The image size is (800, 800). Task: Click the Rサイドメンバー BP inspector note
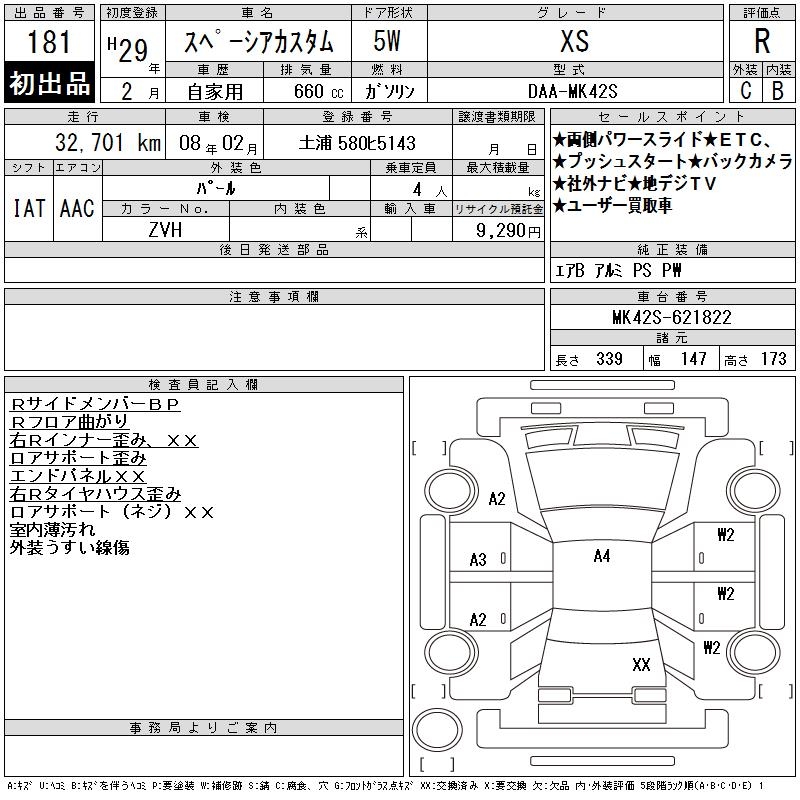[95, 405]
